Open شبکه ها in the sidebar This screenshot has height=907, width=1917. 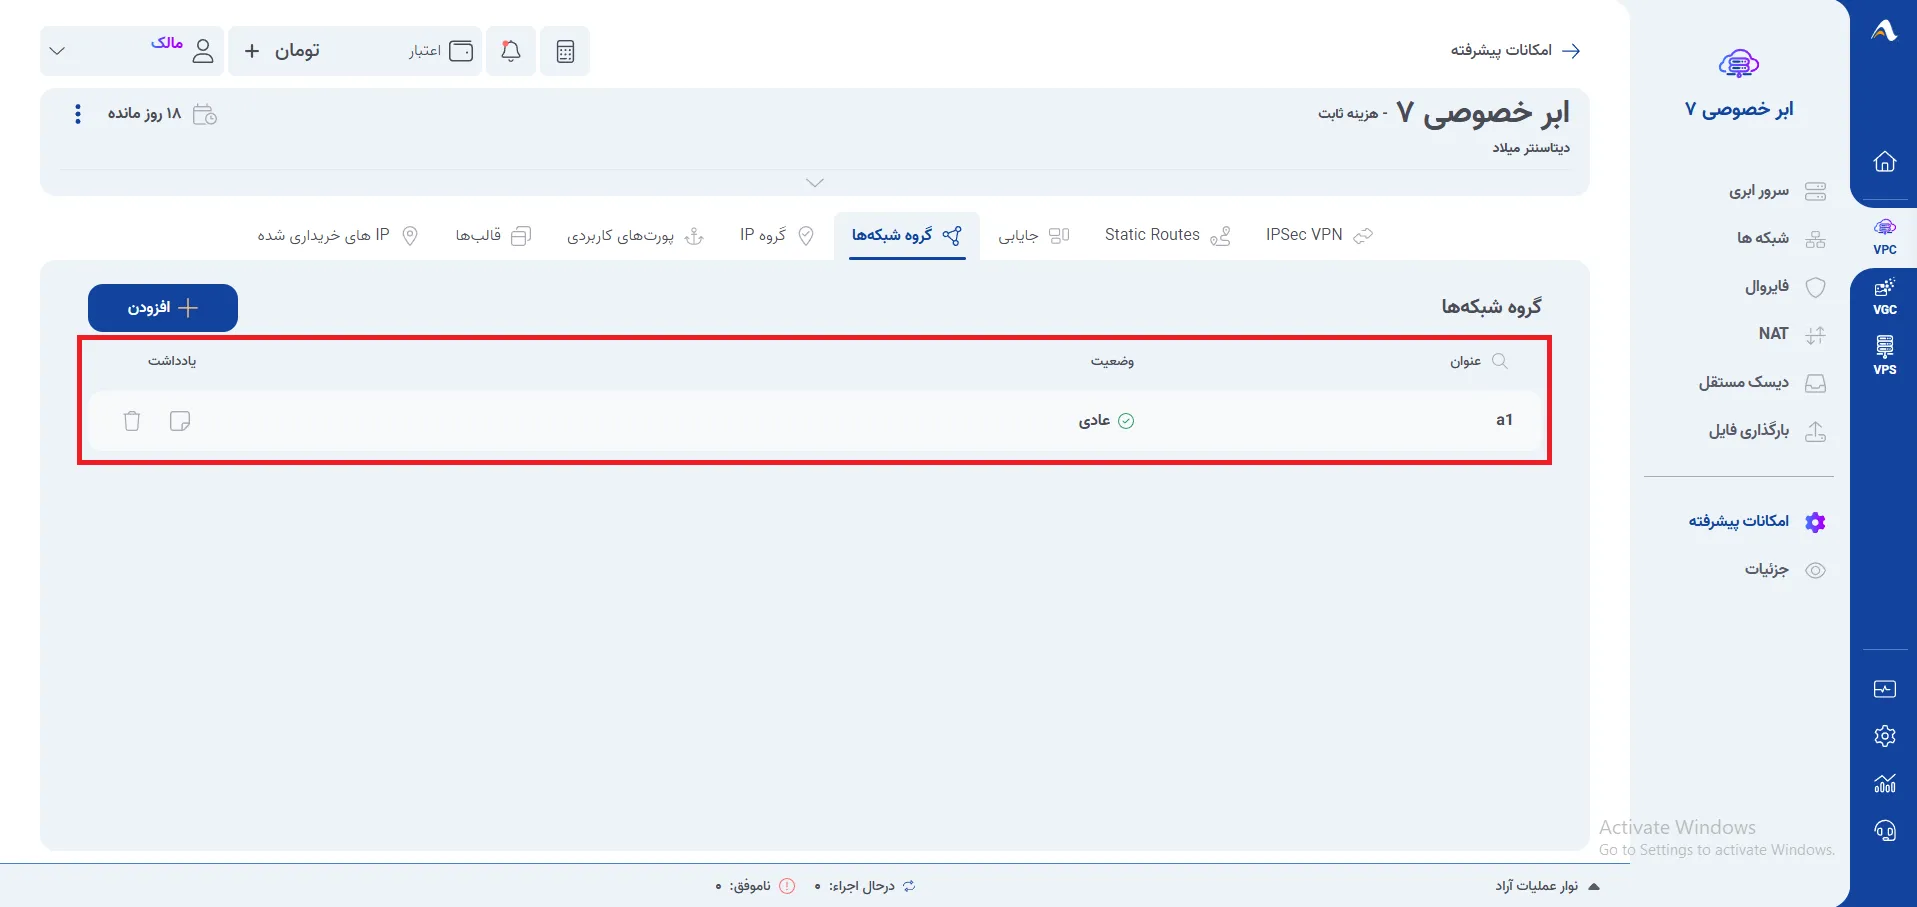tap(1780, 238)
